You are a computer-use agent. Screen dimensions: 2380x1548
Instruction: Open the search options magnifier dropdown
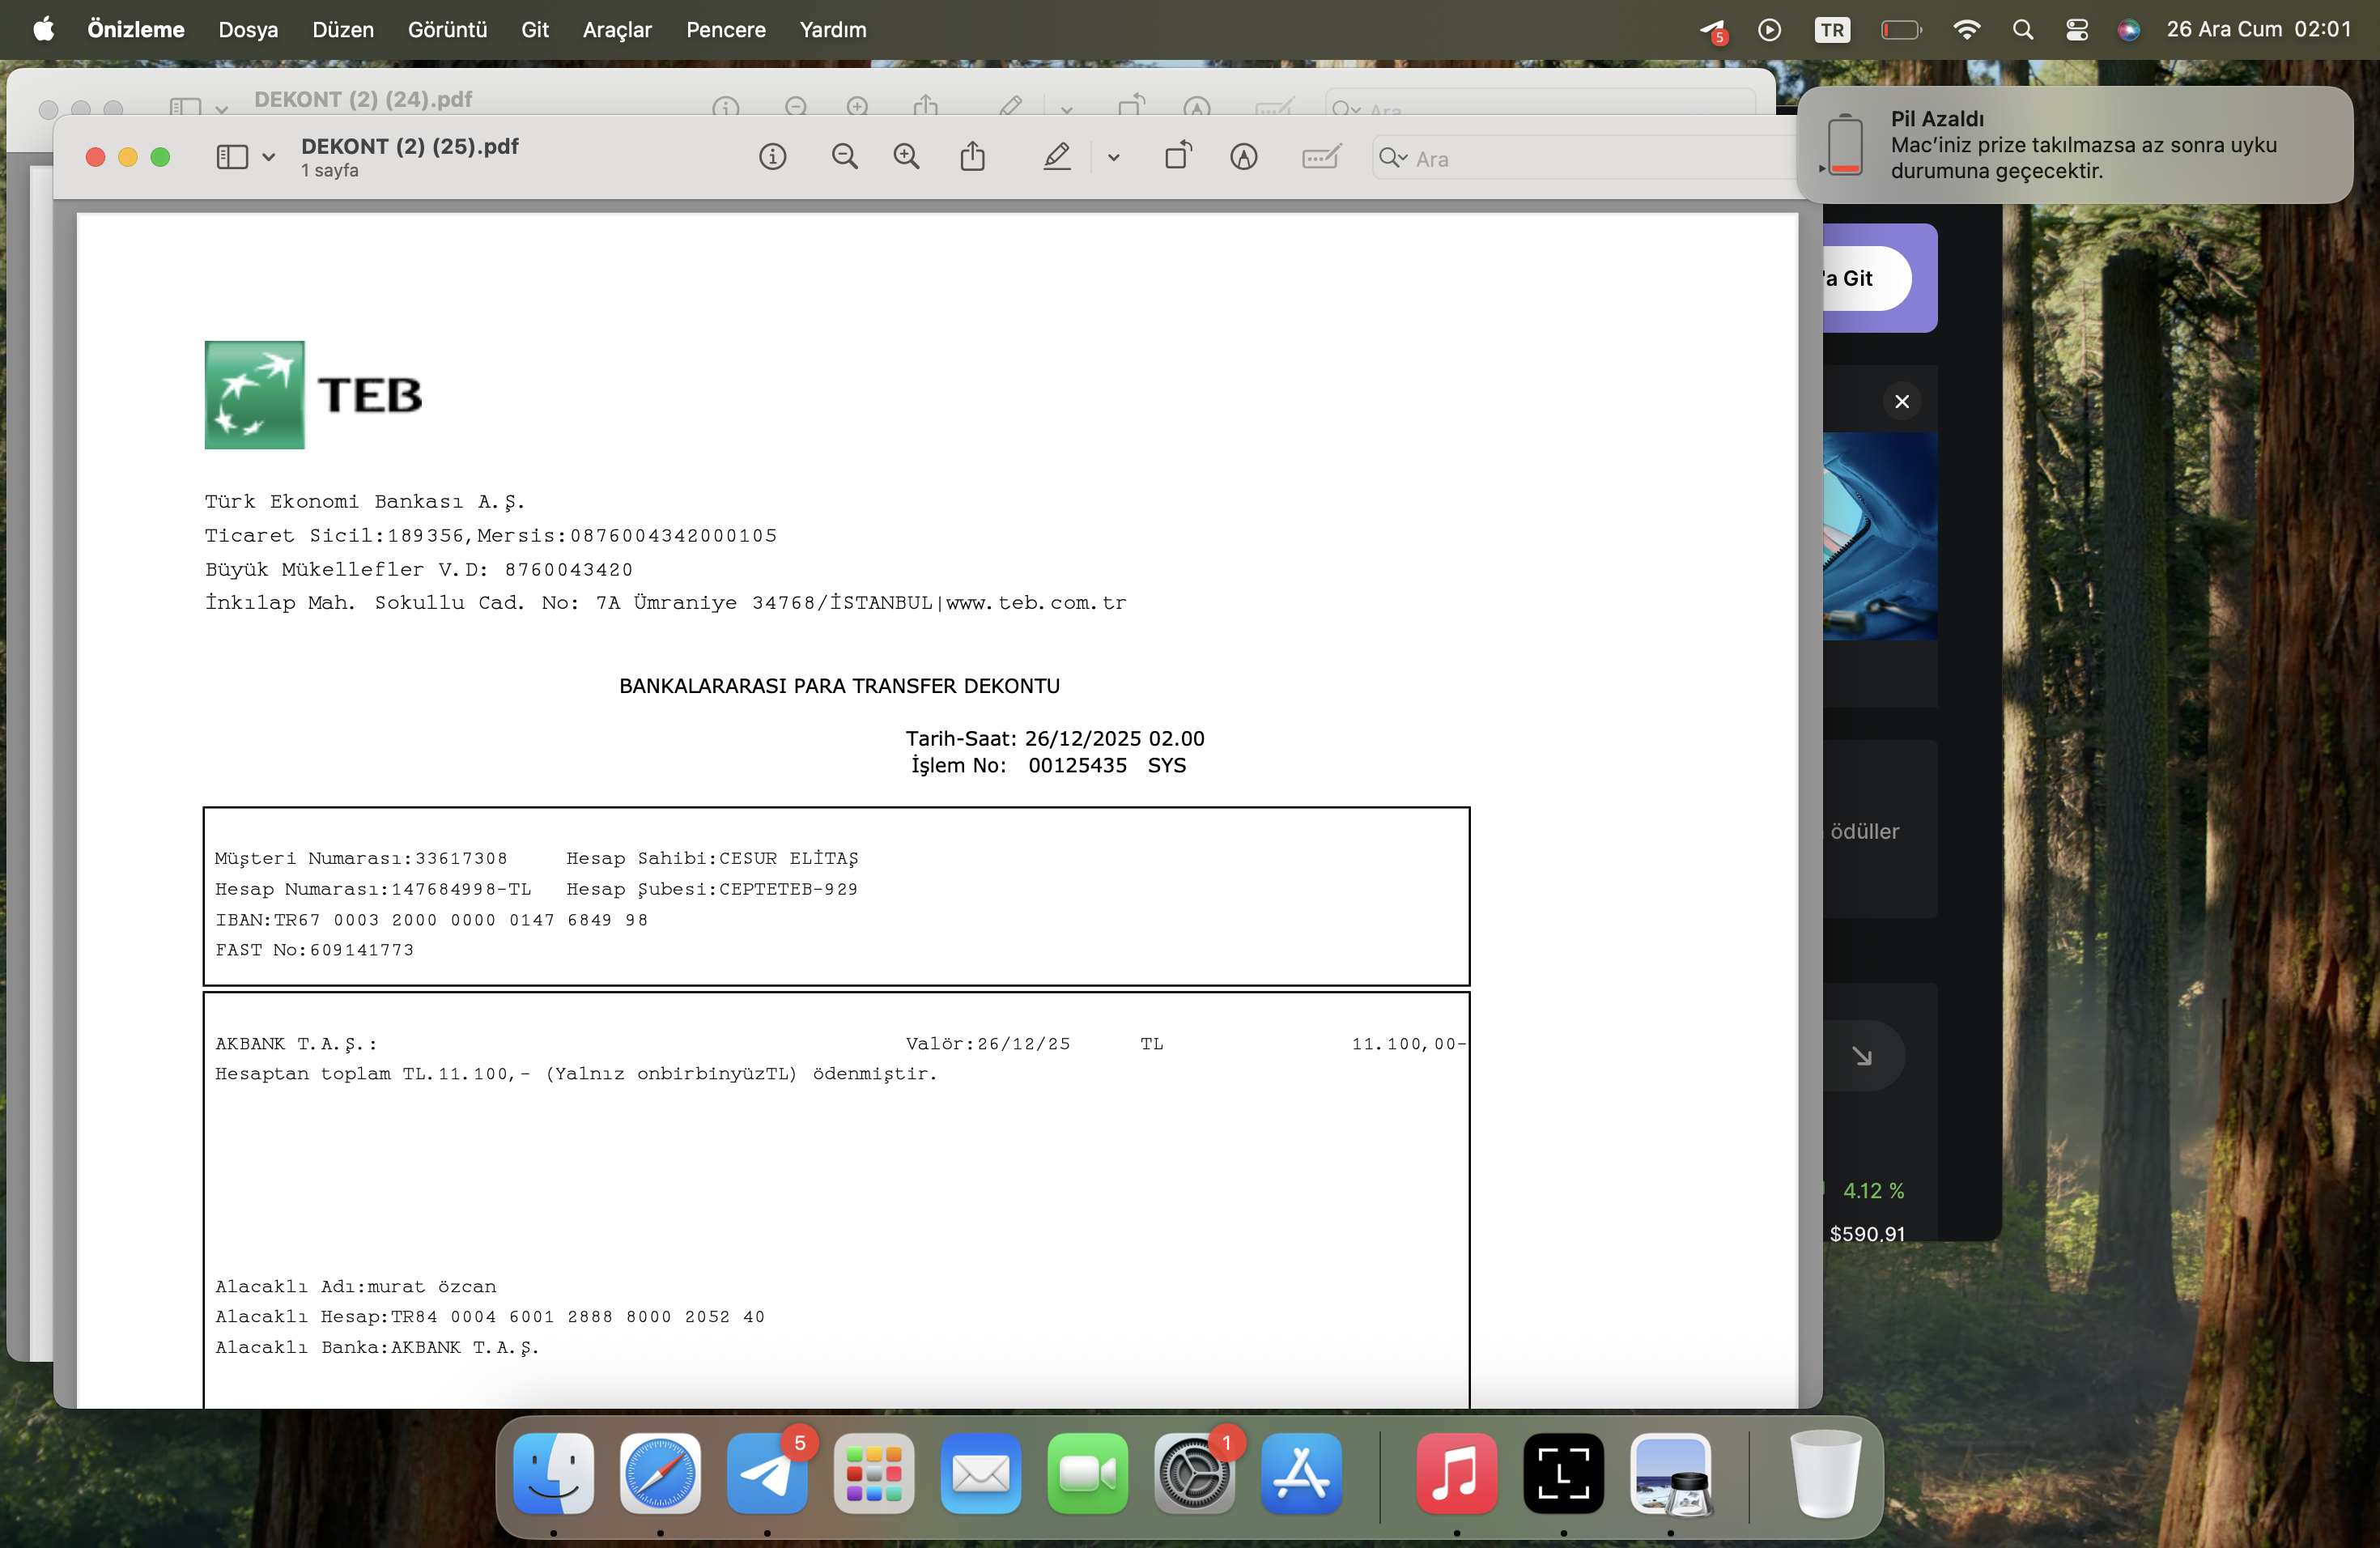click(x=1393, y=158)
